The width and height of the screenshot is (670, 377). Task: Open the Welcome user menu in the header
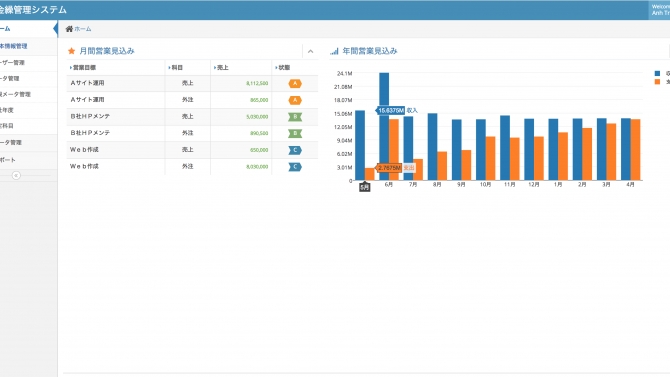660,10
